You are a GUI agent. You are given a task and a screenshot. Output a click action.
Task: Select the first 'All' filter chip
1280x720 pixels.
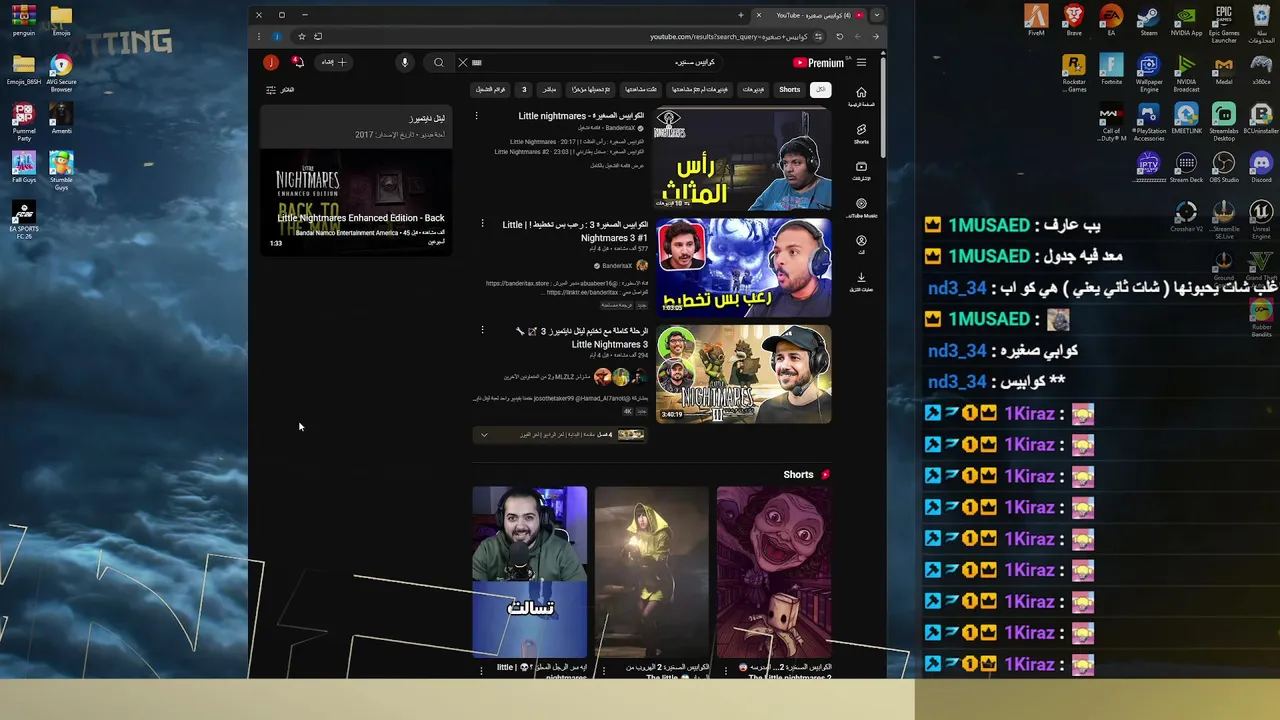click(x=821, y=90)
